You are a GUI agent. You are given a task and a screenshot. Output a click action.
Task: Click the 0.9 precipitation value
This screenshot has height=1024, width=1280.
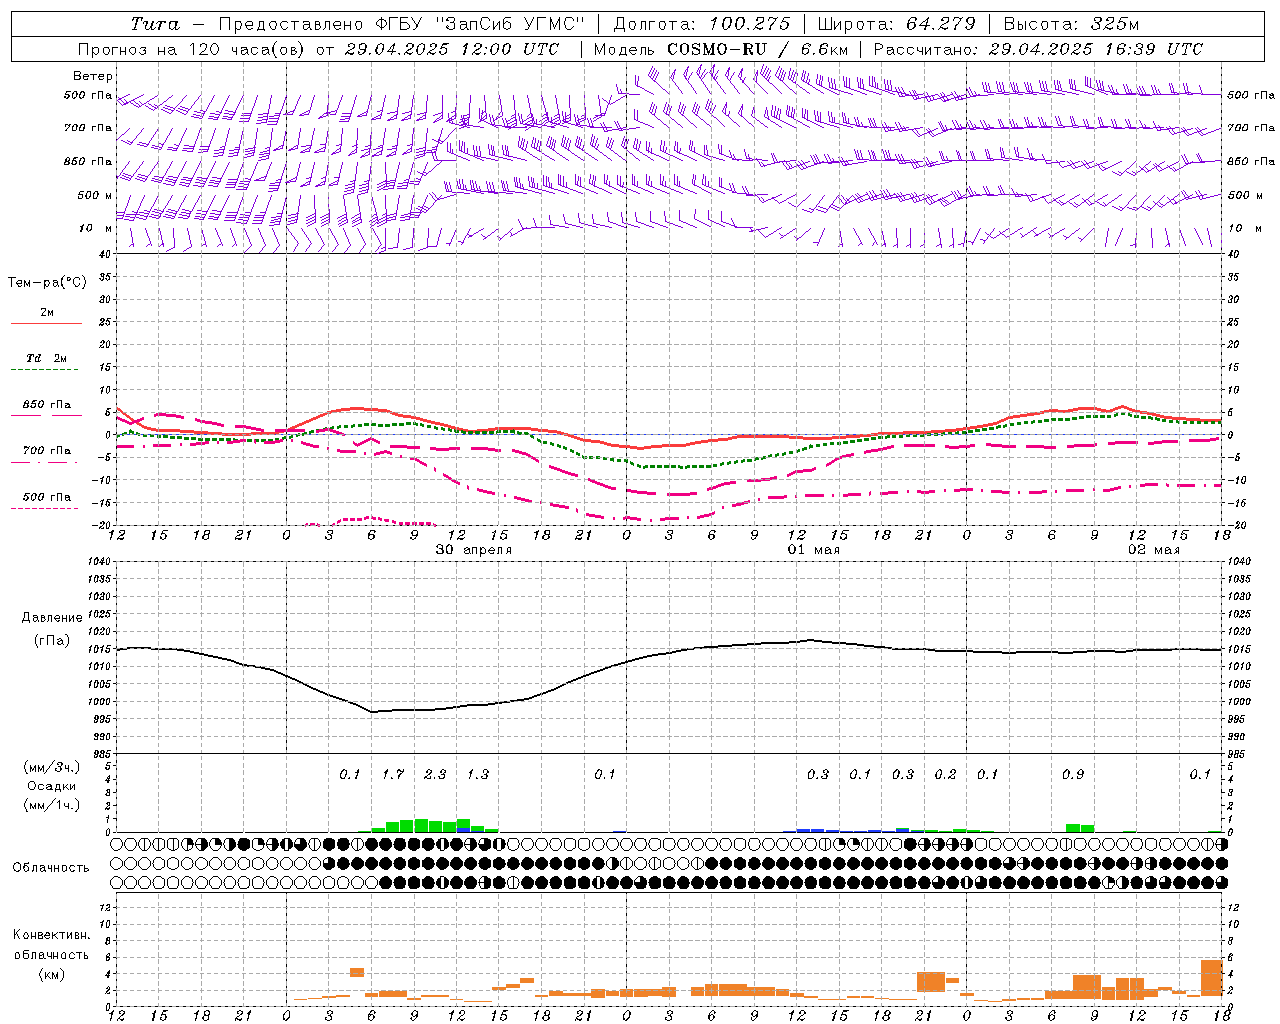(1073, 774)
